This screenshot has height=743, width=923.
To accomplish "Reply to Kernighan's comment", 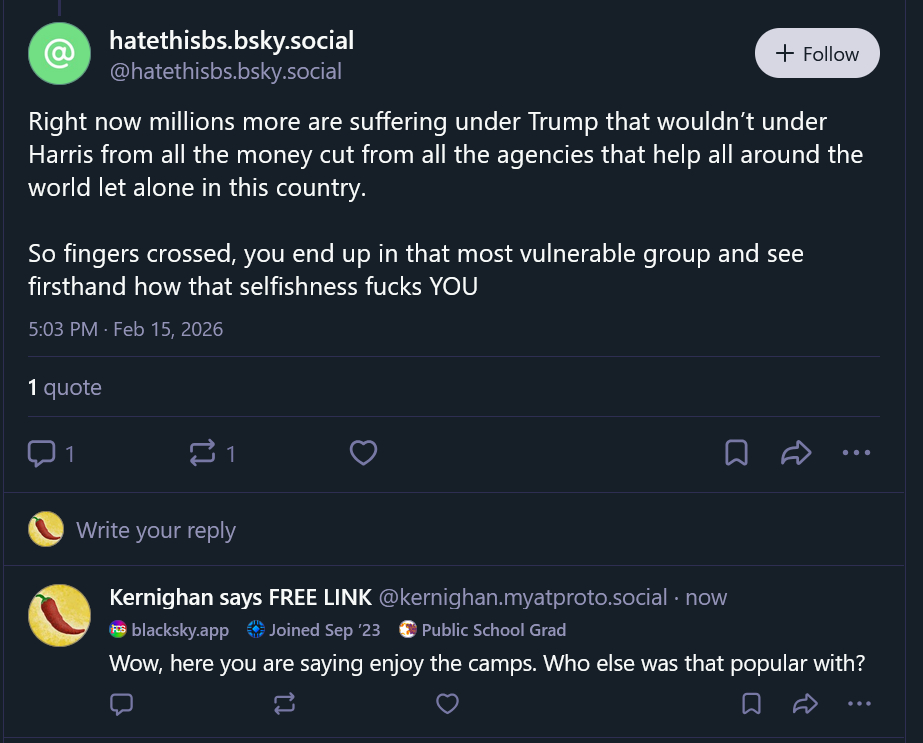I will 121,704.
